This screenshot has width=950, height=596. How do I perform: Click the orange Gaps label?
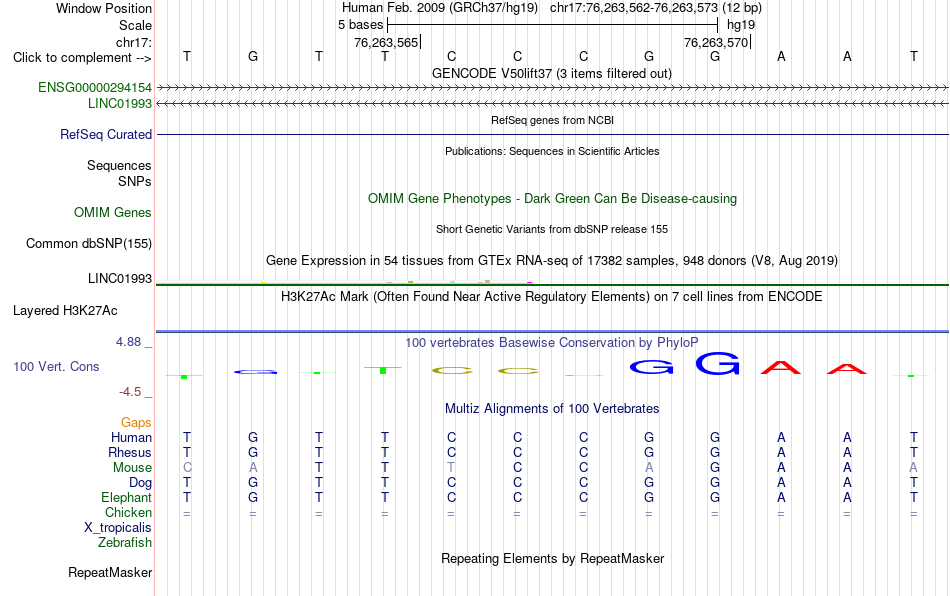[136, 422]
